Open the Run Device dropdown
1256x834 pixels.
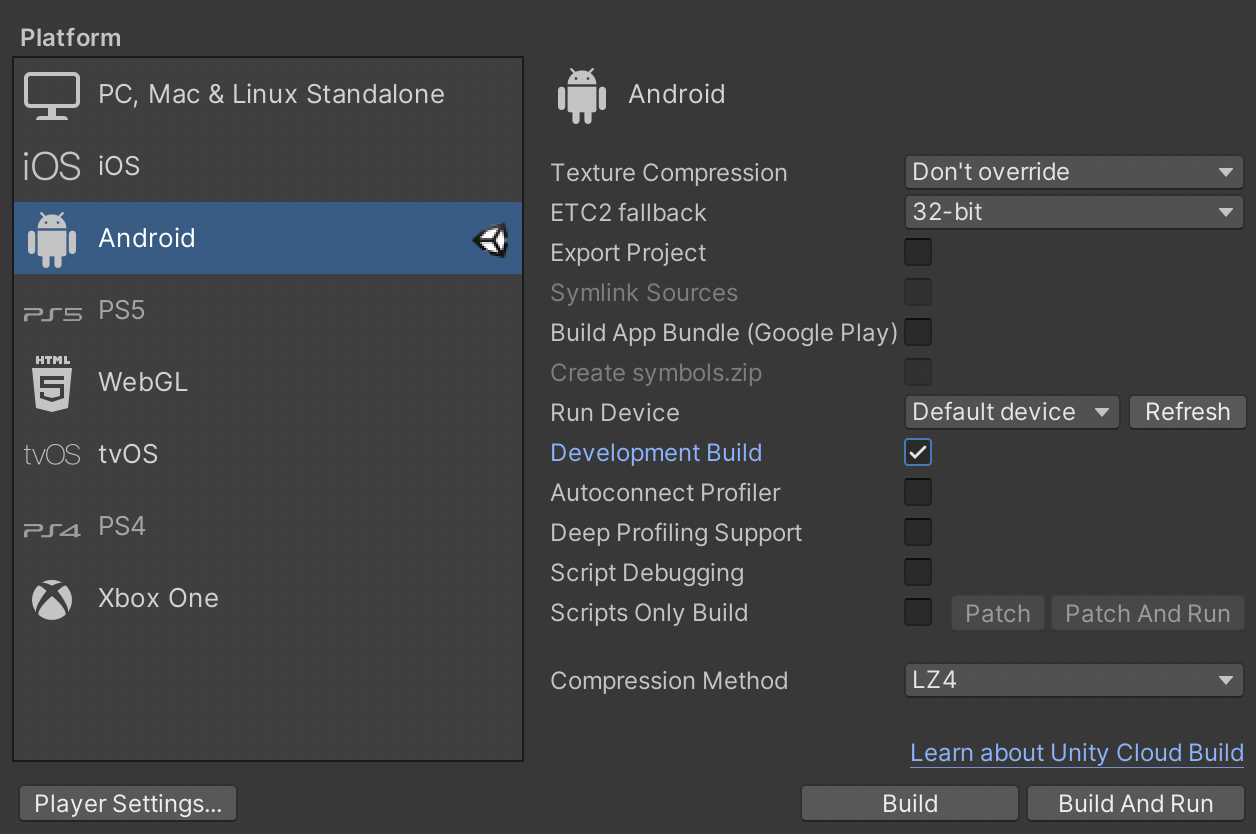tap(1011, 411)
